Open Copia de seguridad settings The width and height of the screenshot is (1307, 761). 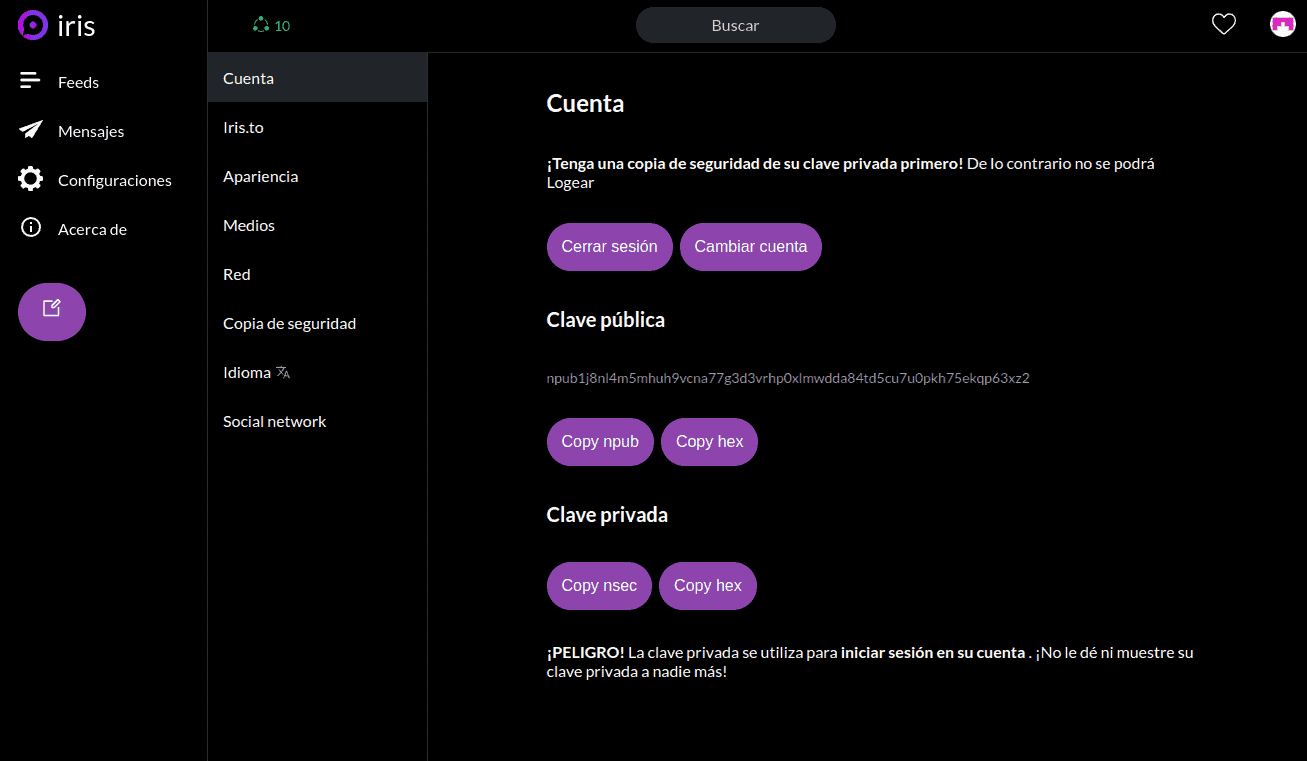click(317, 323)
